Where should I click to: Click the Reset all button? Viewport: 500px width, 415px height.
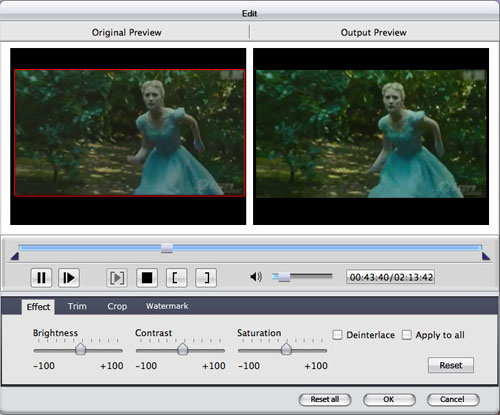(x=325, y=399)
